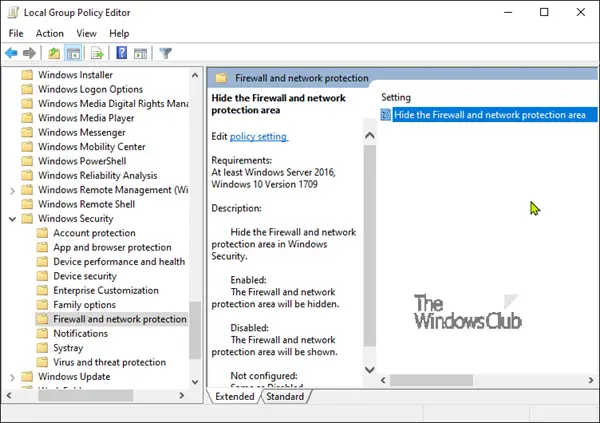Click the policy setting icon in the Setting list
The width and height of the screenshot is (600, 423).
tap(386, 114)
